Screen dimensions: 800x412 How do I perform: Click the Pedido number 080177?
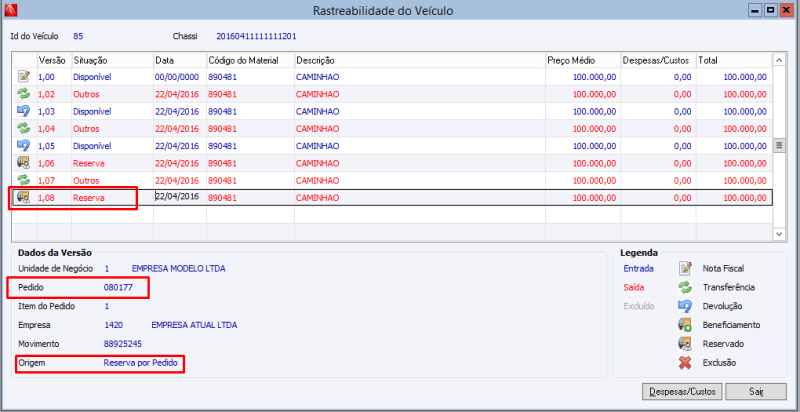click(118, 287)
